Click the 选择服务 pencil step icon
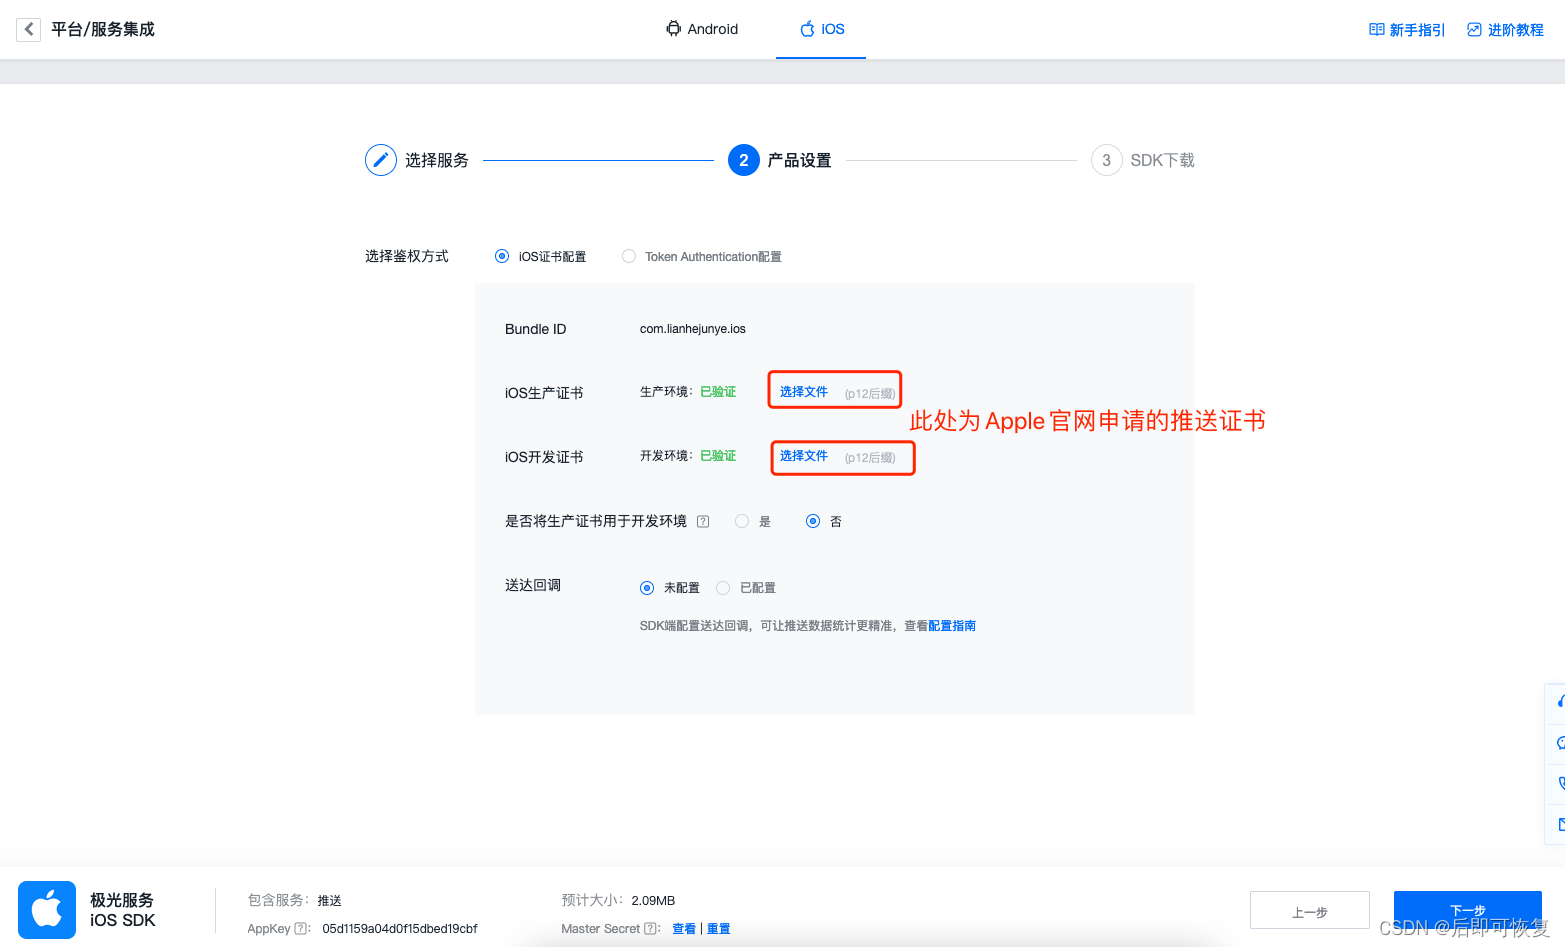The height and width of the screenshot is (947, 1565). click(381, 160)
